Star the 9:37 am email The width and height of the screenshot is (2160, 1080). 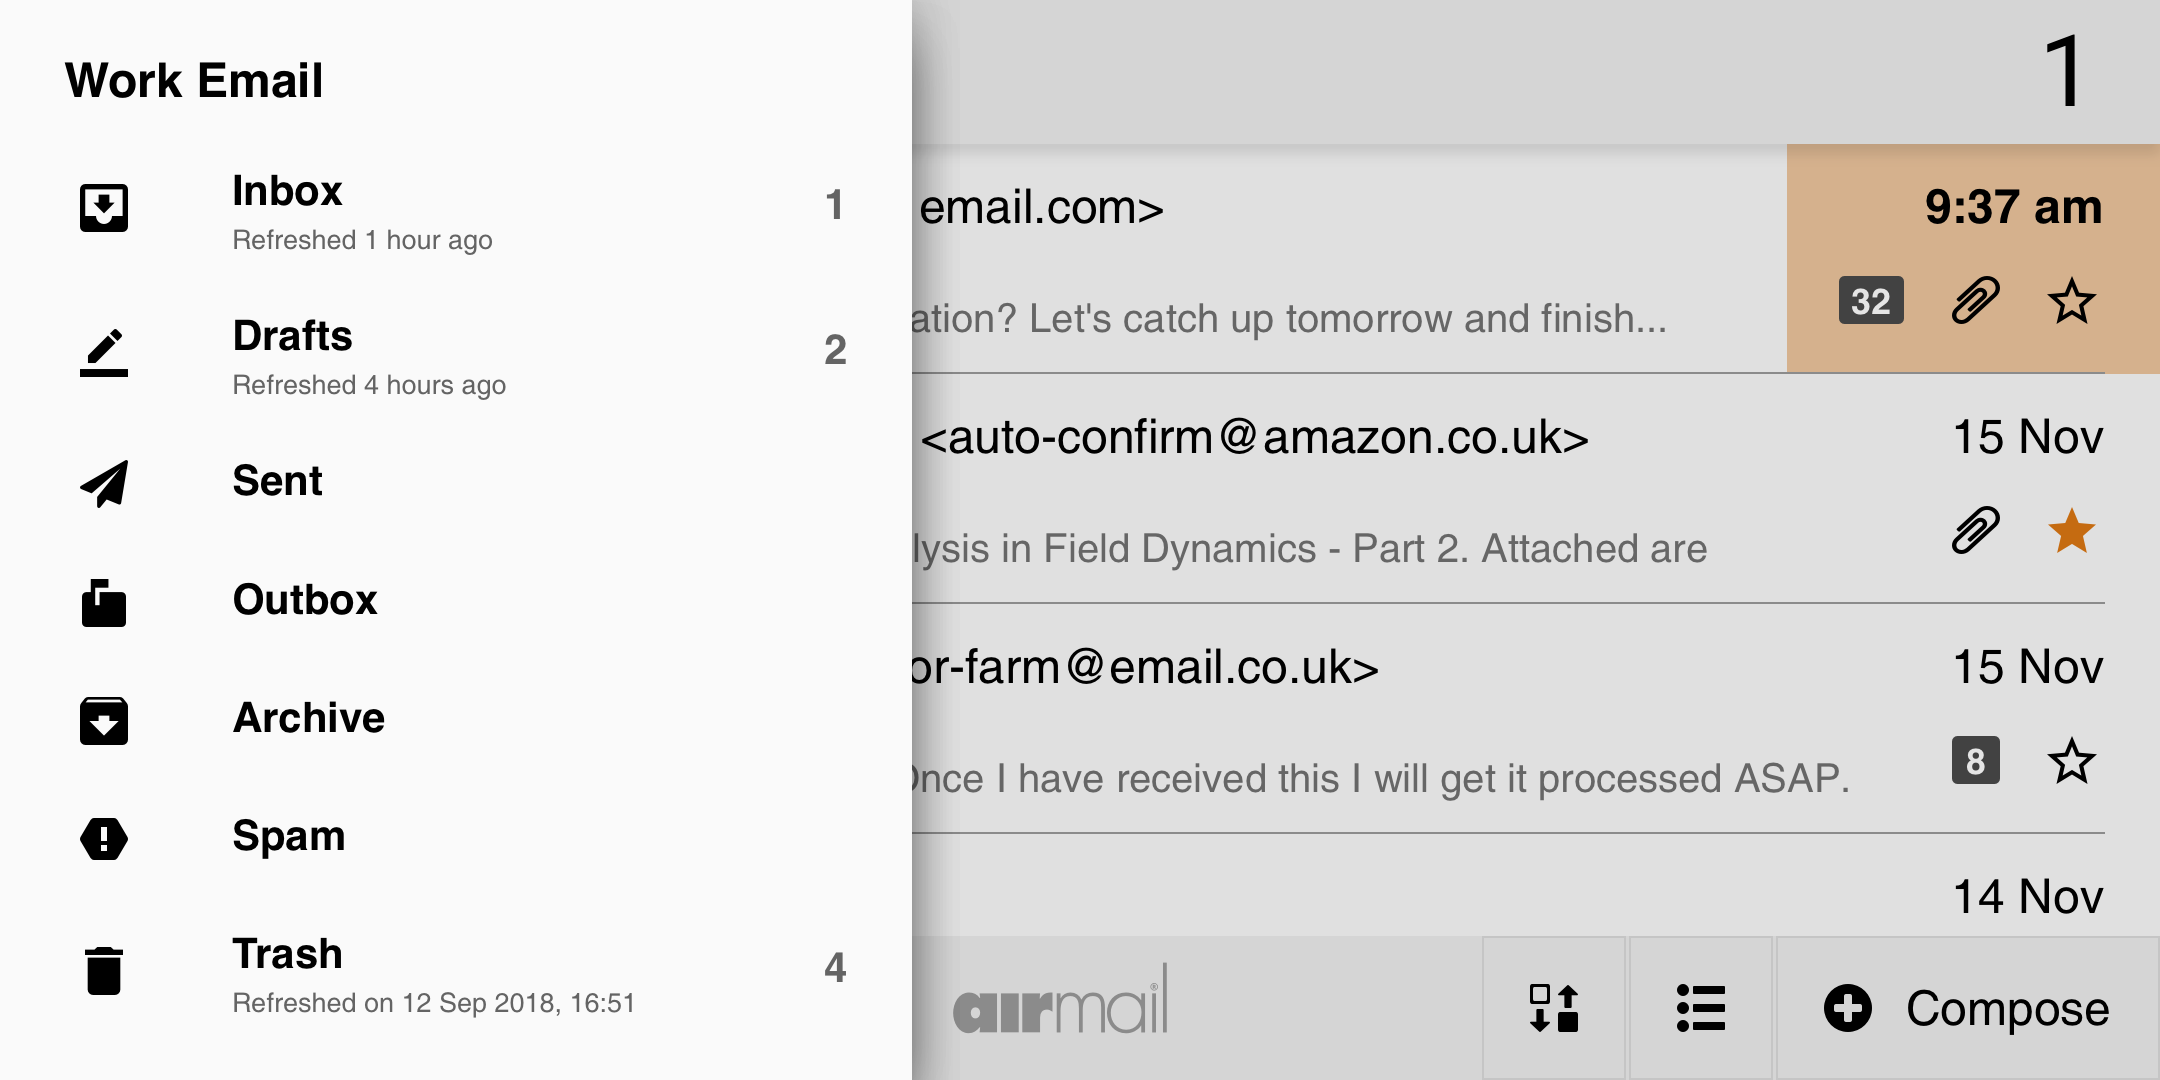(2072, 301)
